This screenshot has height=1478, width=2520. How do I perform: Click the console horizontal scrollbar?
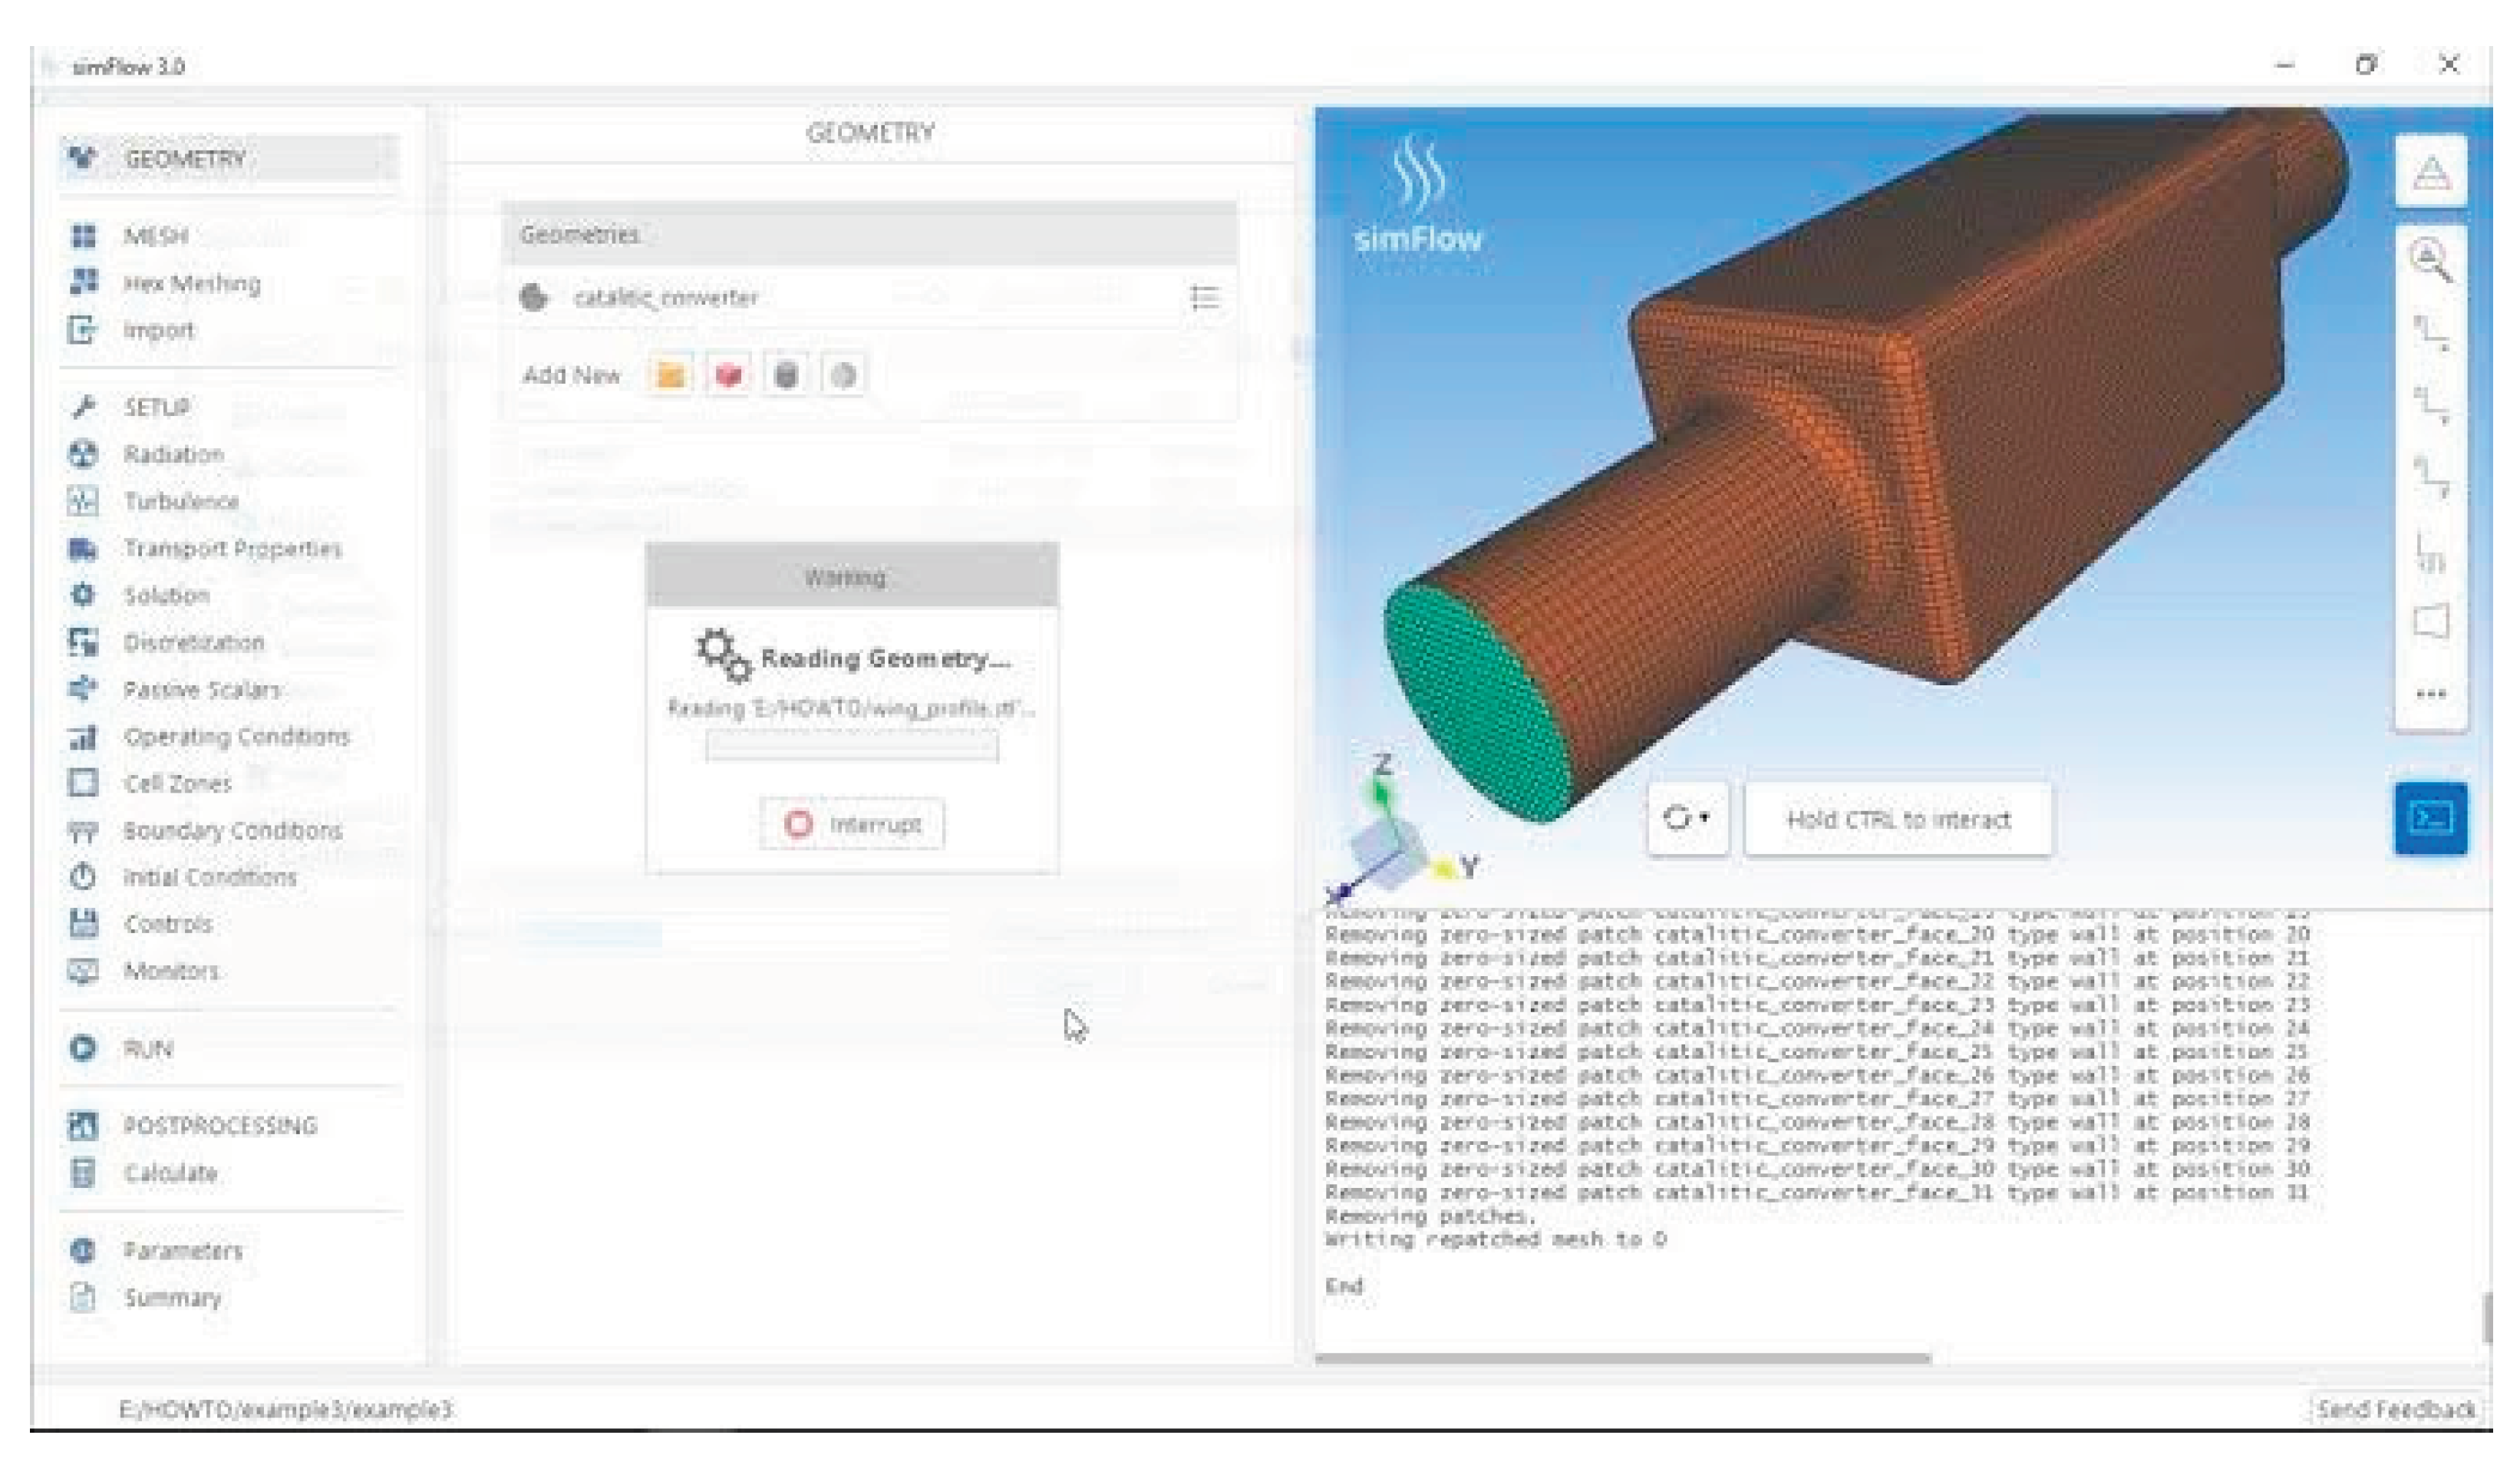1622,1358
